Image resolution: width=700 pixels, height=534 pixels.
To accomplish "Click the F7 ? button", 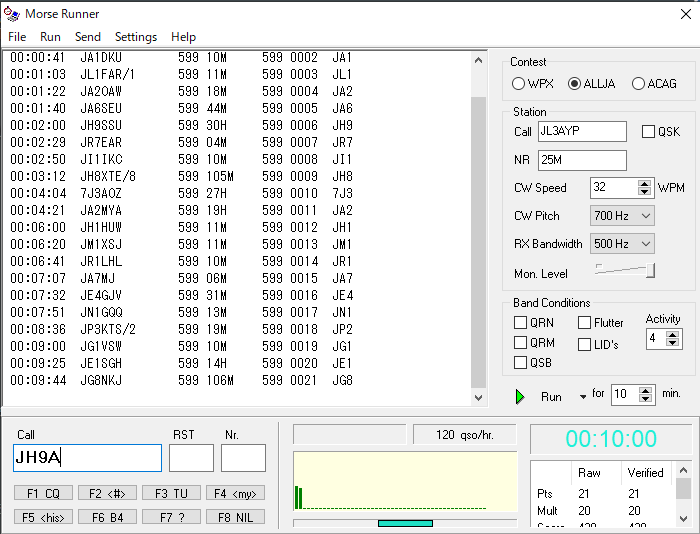I will [x=171, y=517].
